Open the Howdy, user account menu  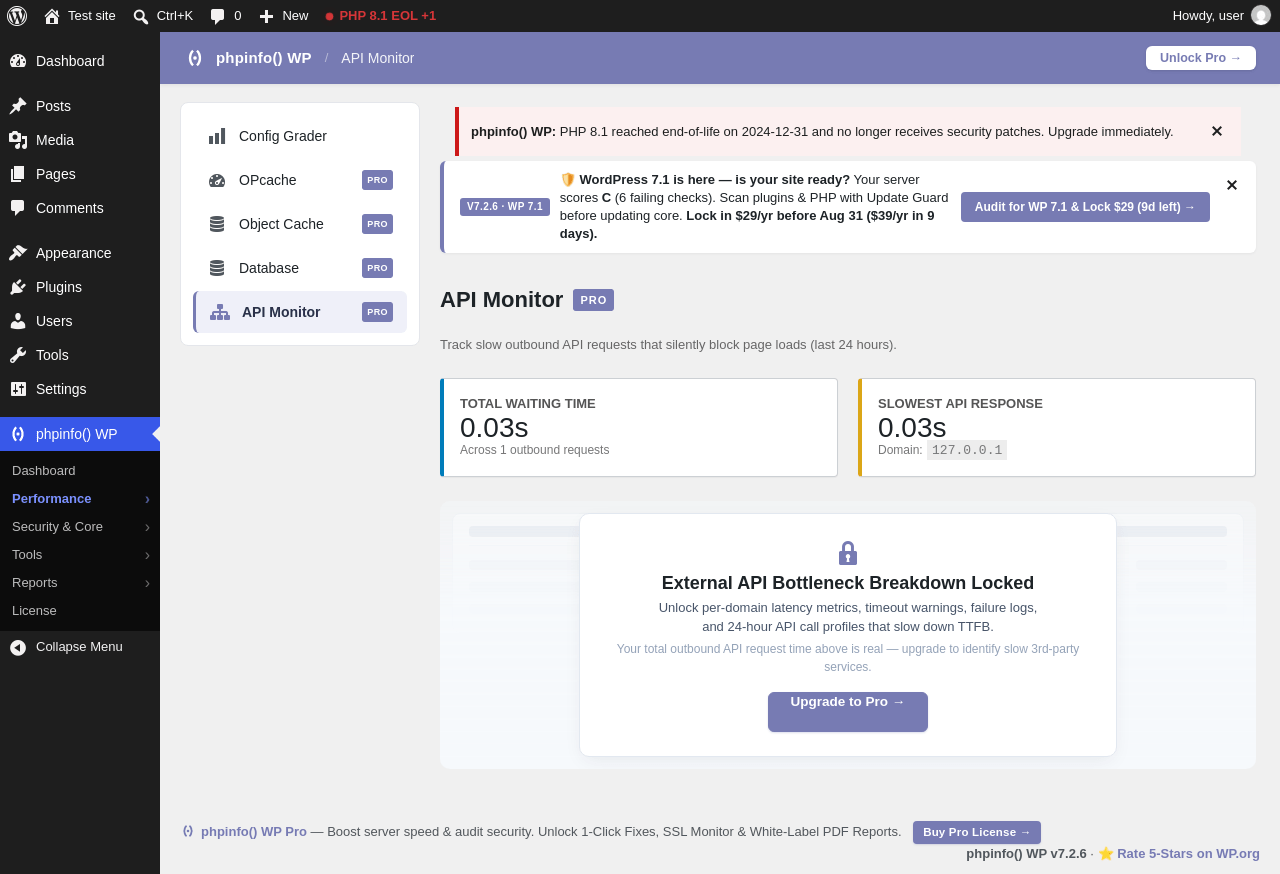click(1222, 16)
